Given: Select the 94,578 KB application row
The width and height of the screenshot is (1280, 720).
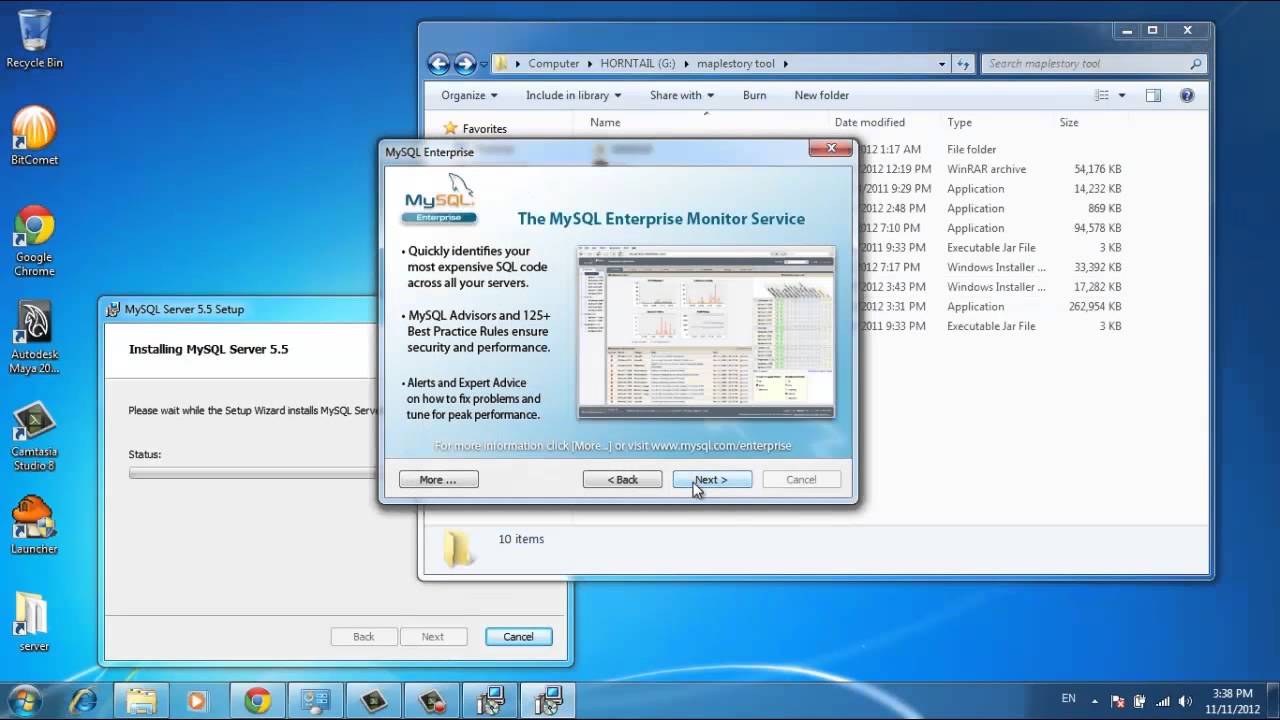Looking at the screenshot, I should [x=990, y=228].
